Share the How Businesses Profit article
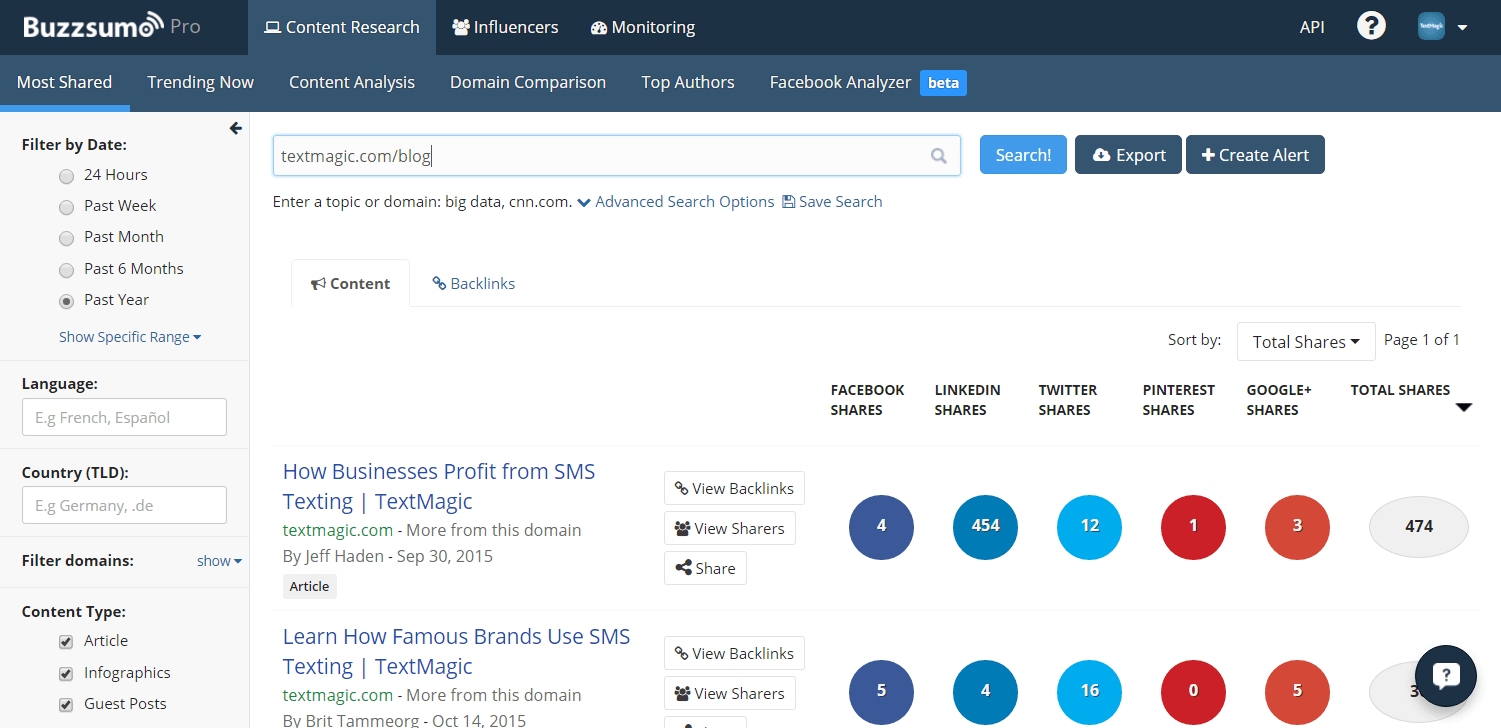The image size is (1501, 728). 705,568
